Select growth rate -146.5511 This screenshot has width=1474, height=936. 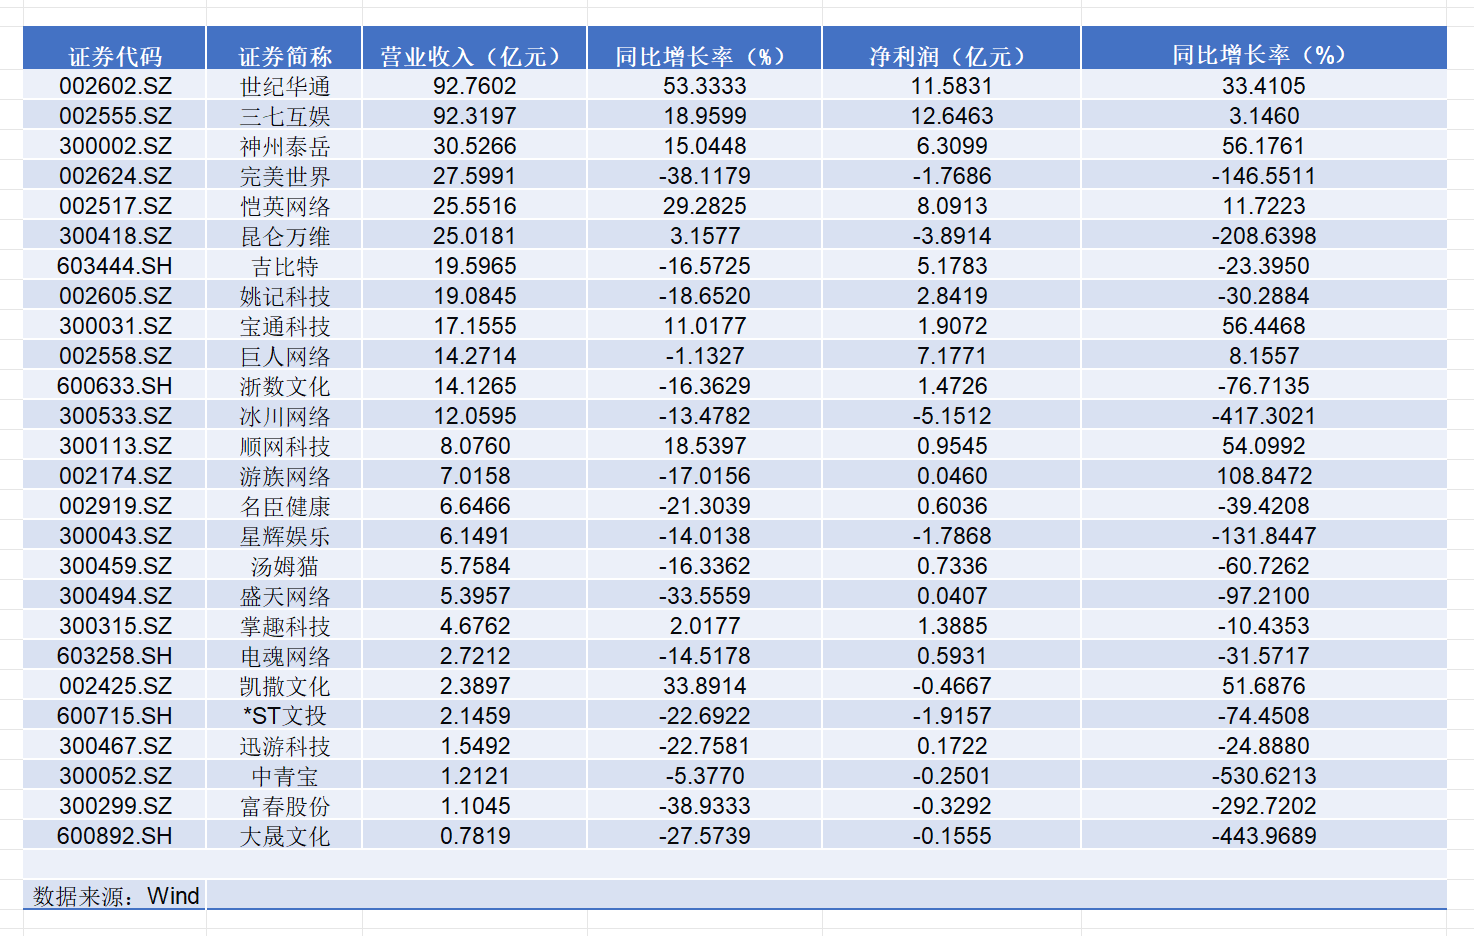(1264, 176)
